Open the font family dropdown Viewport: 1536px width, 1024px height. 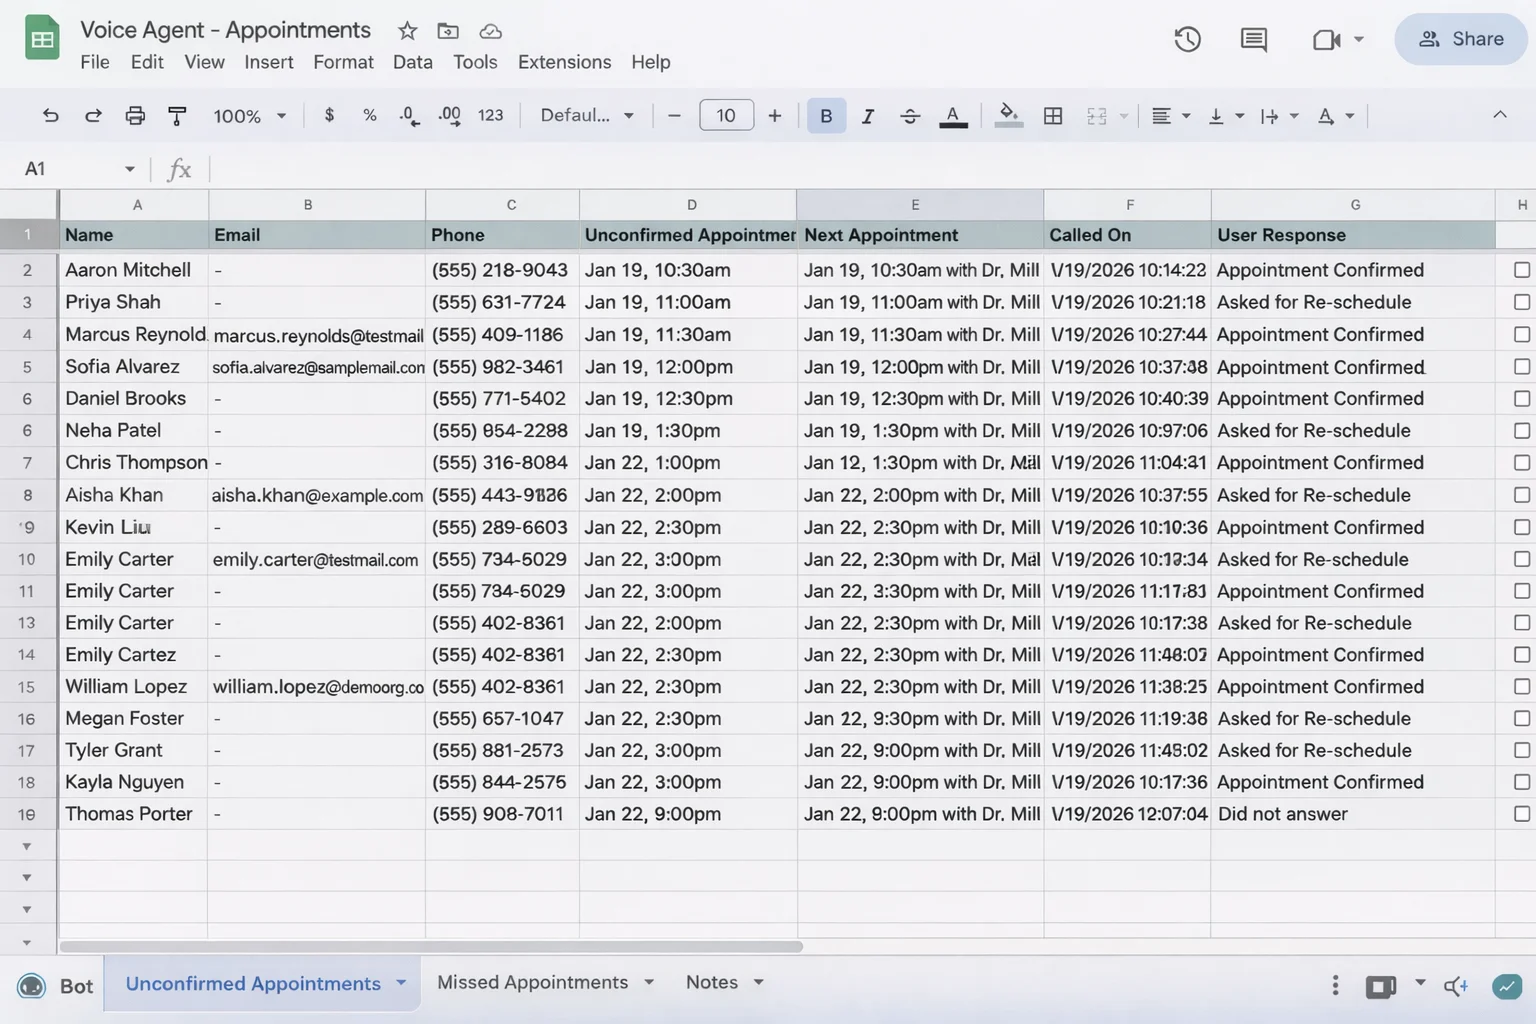[x=587, y=116]
